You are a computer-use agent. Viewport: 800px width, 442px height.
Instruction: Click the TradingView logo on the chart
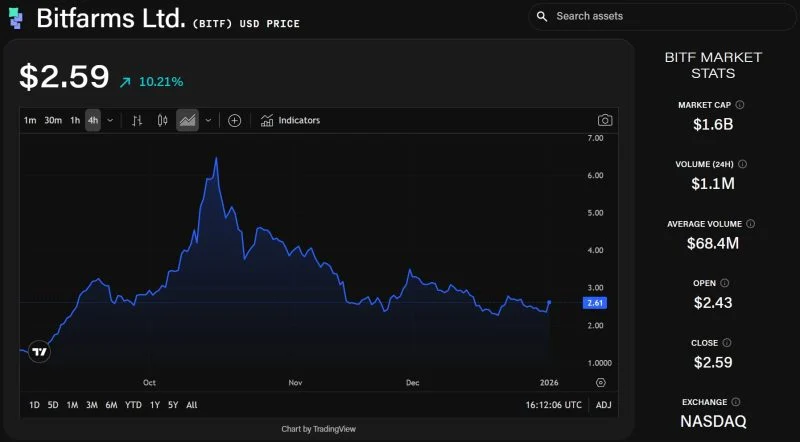coord(39,351)
